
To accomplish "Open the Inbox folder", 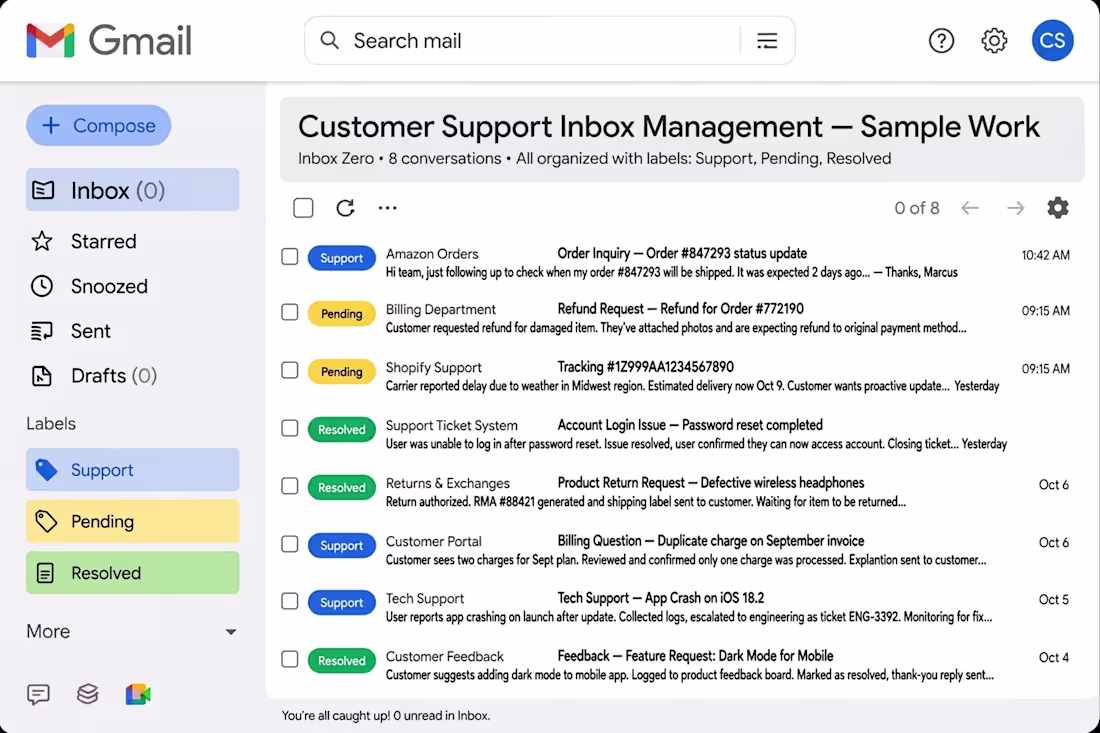I will coord(133,190).
